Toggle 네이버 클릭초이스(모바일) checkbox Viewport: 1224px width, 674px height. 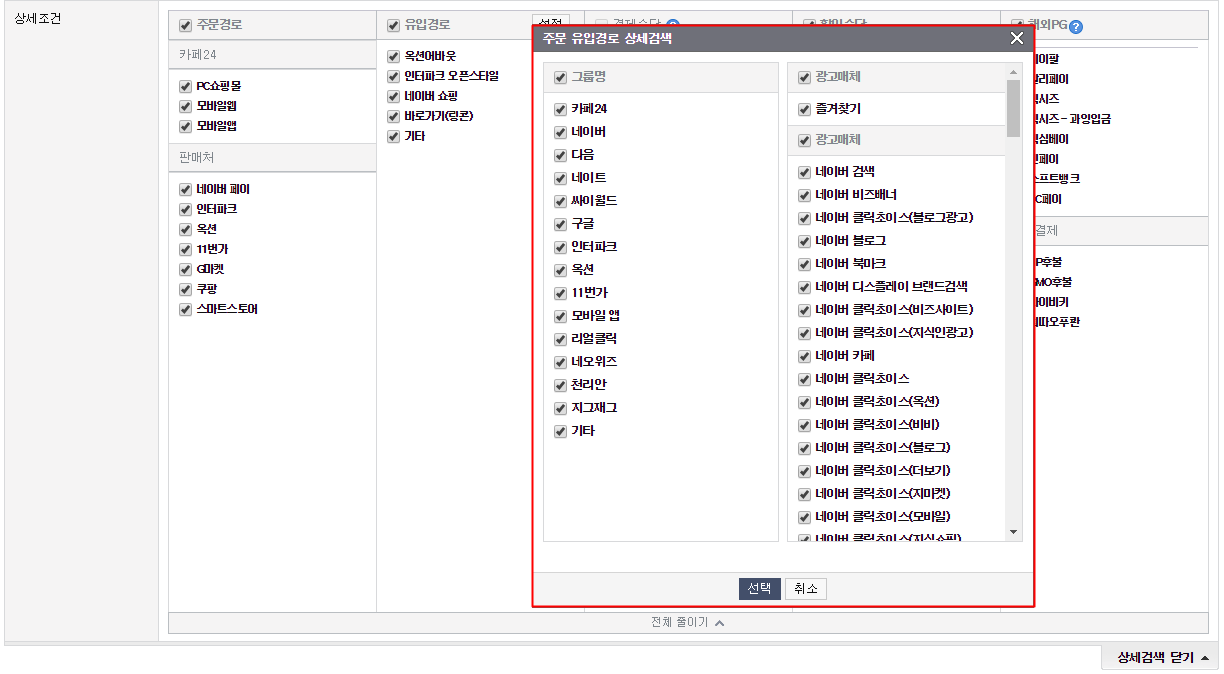pyautogui.click(x=804, y=517)
